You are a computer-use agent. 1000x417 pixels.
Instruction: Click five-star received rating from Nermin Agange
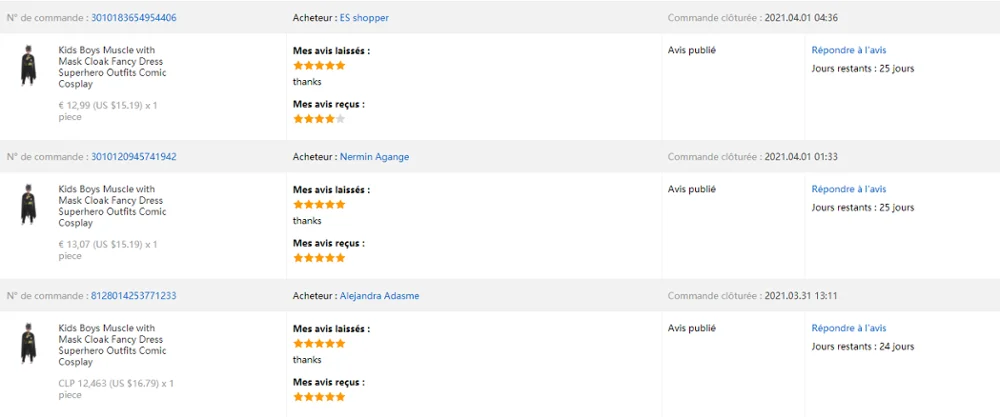(x=319, y=258)
